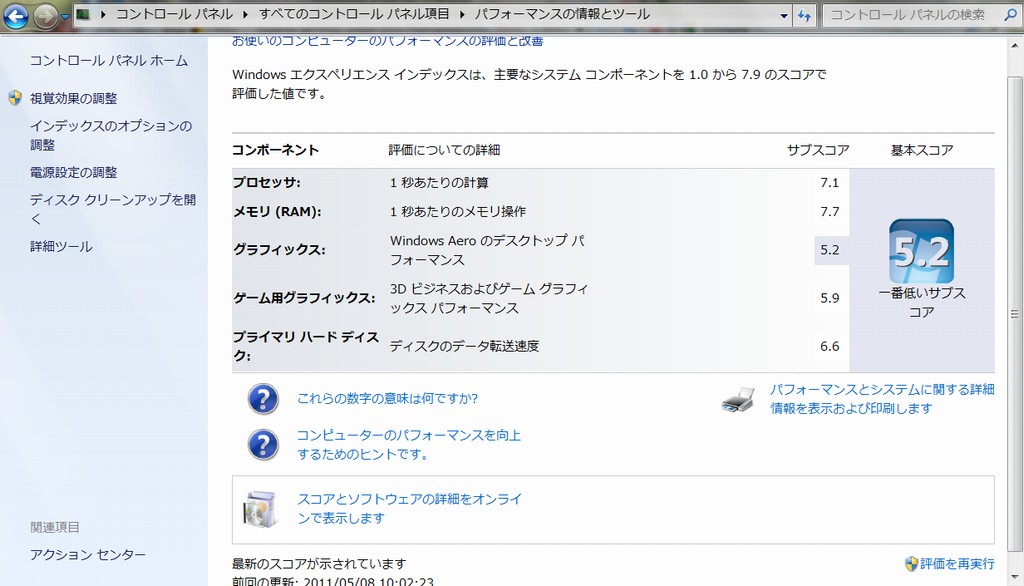Click hard disk subscore 6.6
This screenshot has height=586, width=1024.
coord(829,346)
